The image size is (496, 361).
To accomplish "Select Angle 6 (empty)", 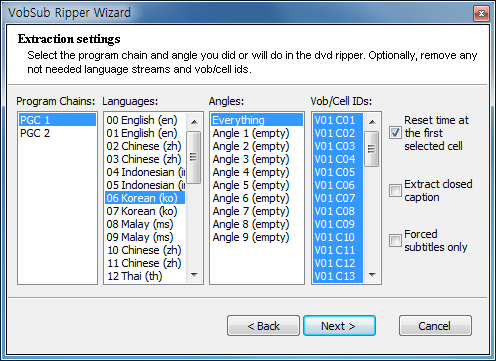I will [x=257, y=198].
